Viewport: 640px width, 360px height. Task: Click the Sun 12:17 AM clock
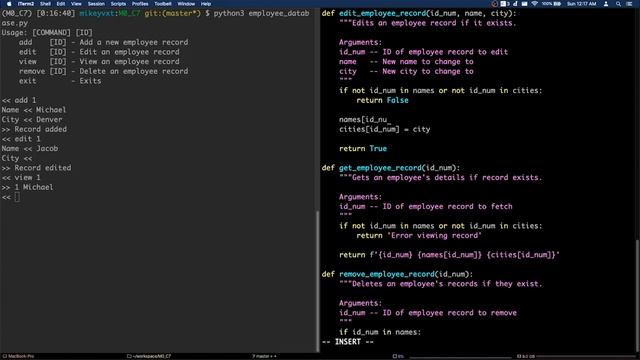582,4
